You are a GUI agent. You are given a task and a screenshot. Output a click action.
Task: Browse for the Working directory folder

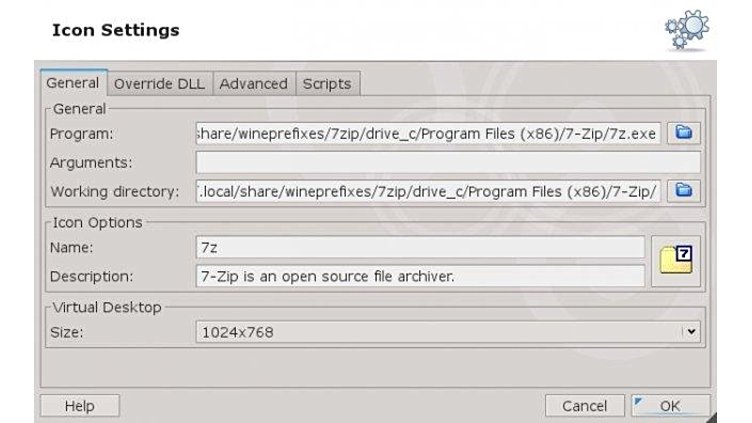coord(684,190)
